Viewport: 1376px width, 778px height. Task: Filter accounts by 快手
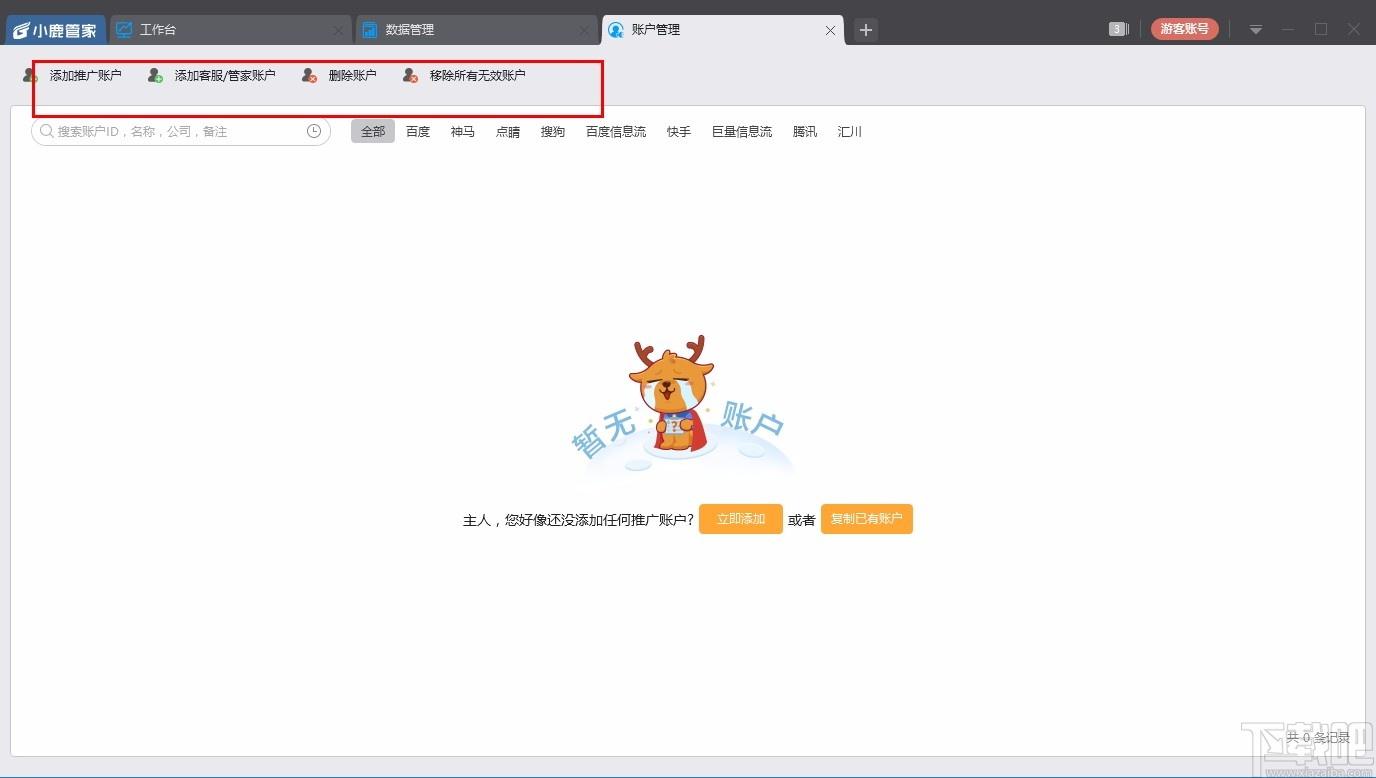point(679,131)
